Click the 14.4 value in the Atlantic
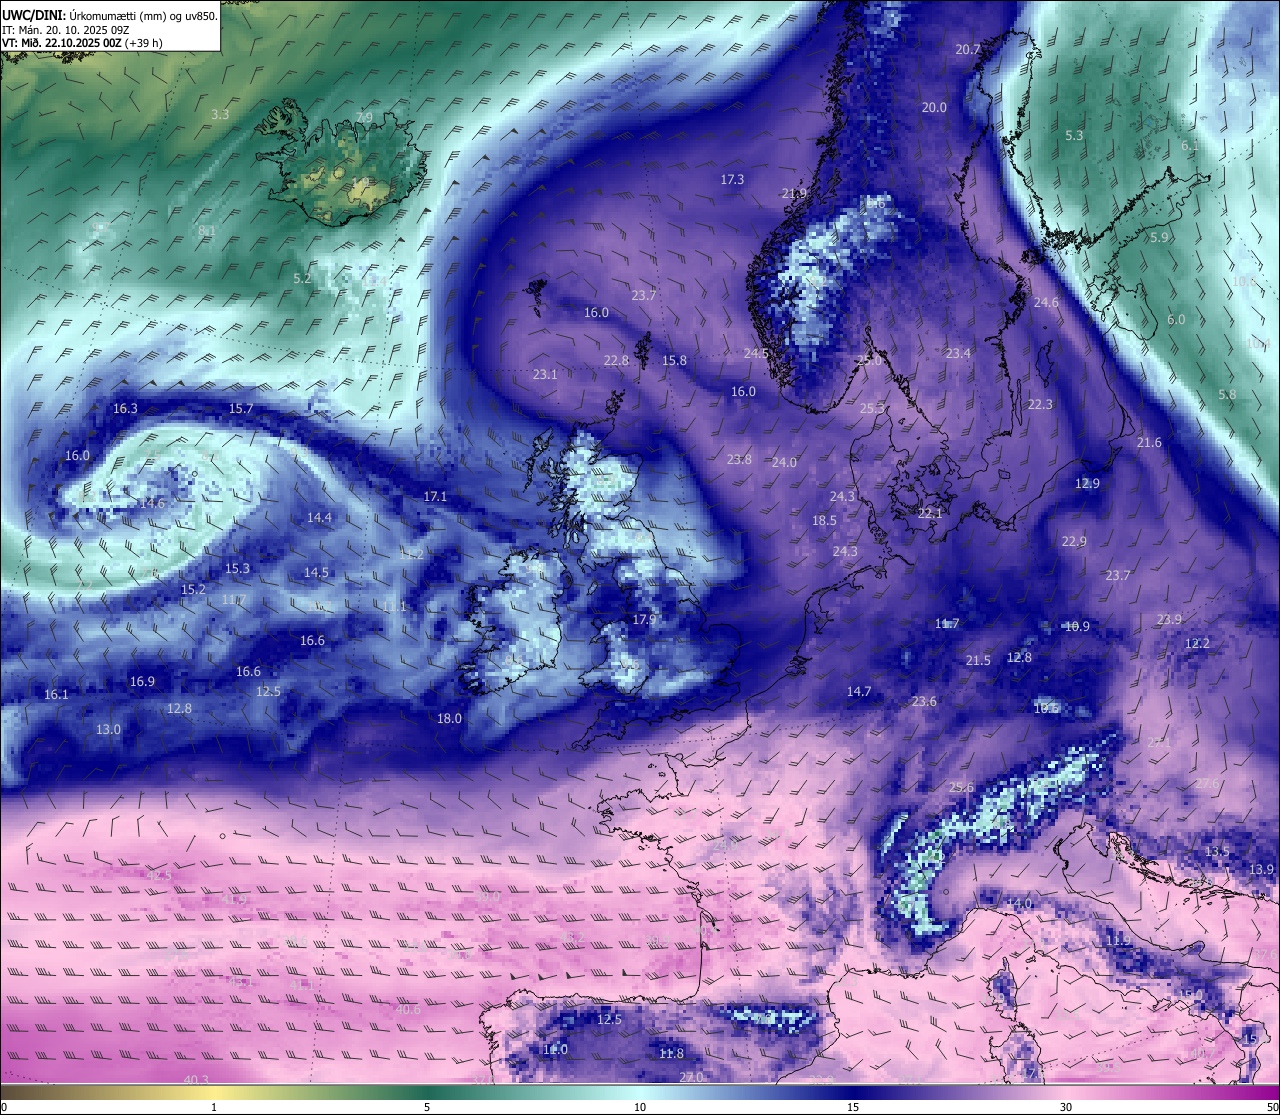Viewport: 1280px width, 1115px height. pyautogui.click(x=319, y=517)
